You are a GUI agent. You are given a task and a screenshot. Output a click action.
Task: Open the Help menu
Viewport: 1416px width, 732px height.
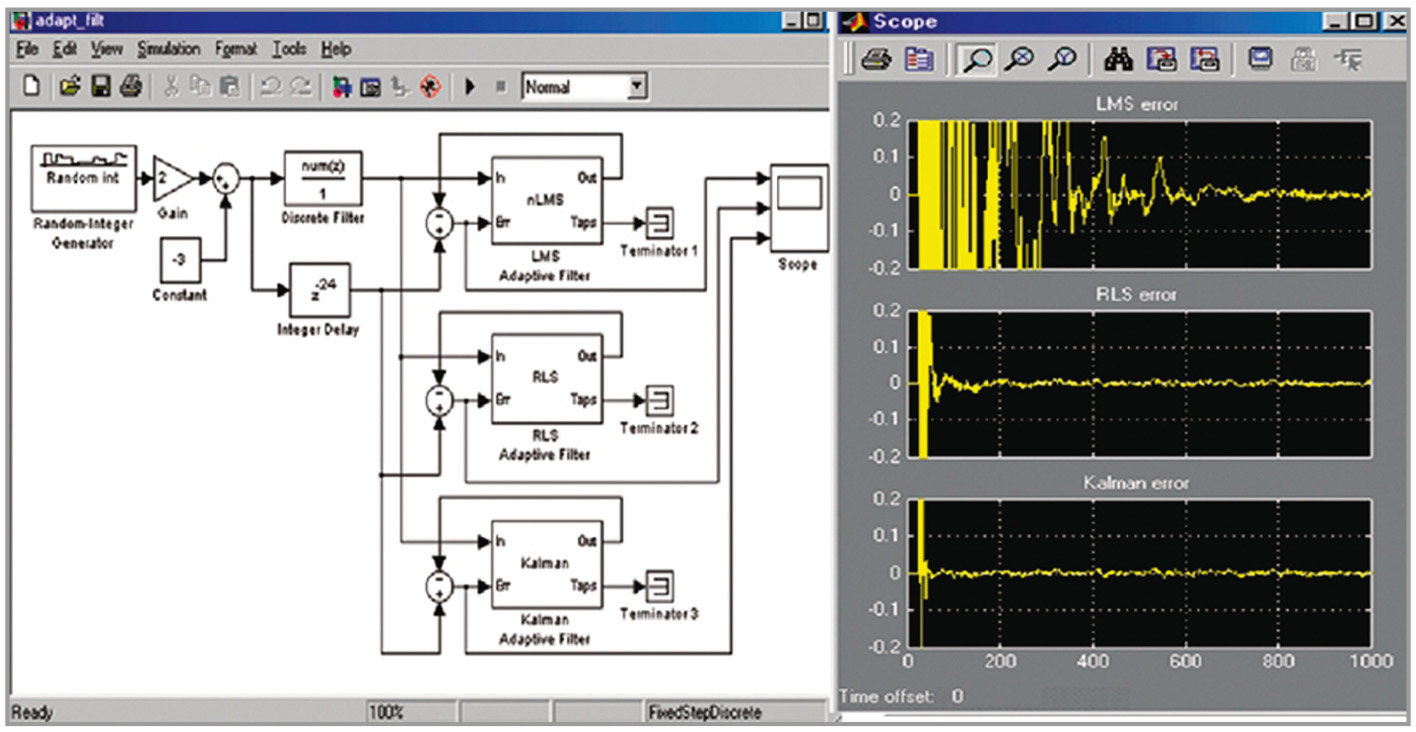(337, 48)
